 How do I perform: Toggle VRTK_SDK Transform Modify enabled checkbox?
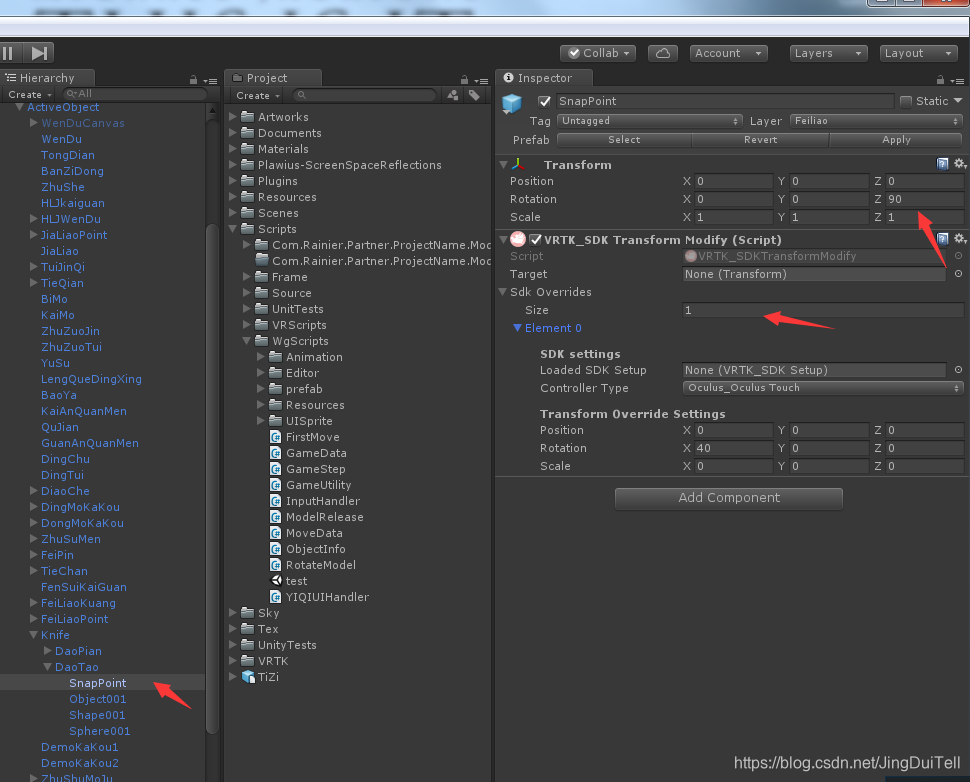coord(536,239)
